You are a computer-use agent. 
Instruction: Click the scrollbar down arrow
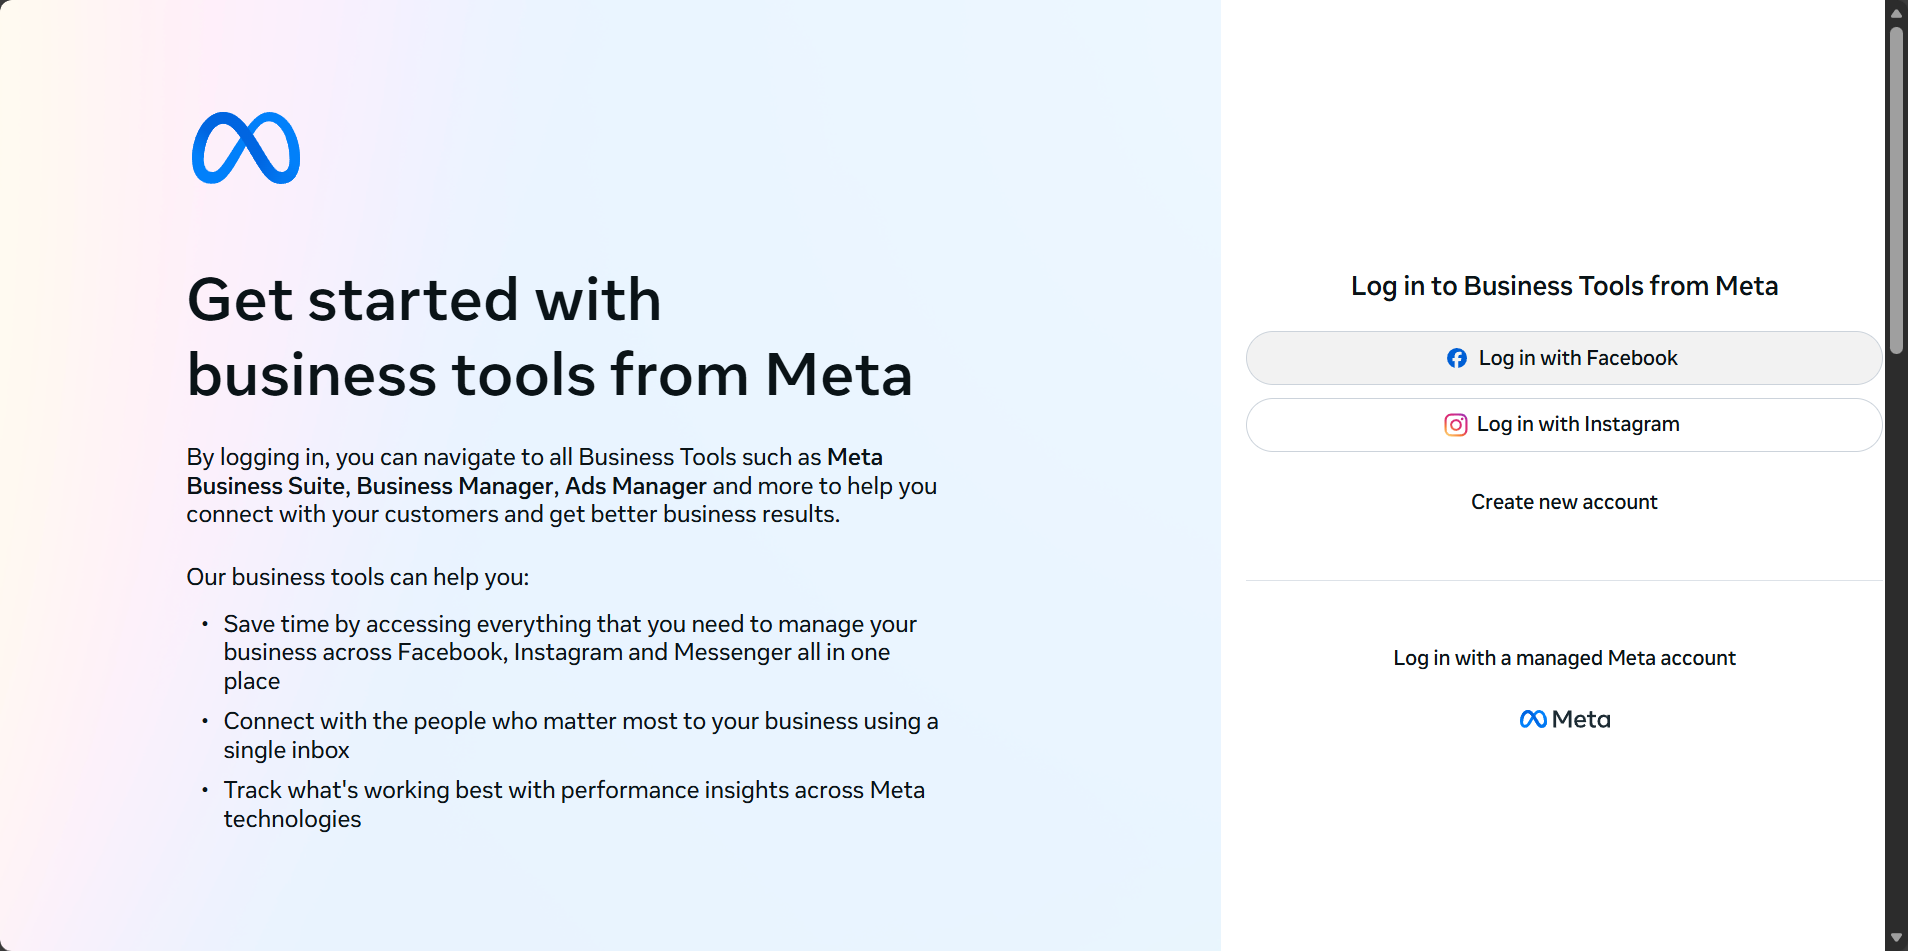point(1896,937)
